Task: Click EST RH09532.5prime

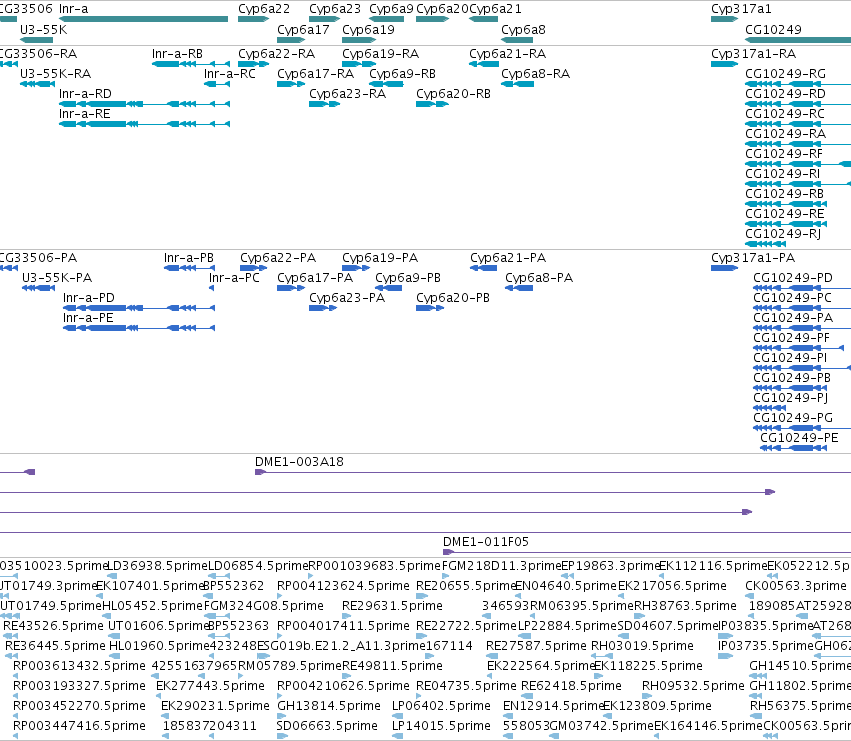Action: click(648, 696)
